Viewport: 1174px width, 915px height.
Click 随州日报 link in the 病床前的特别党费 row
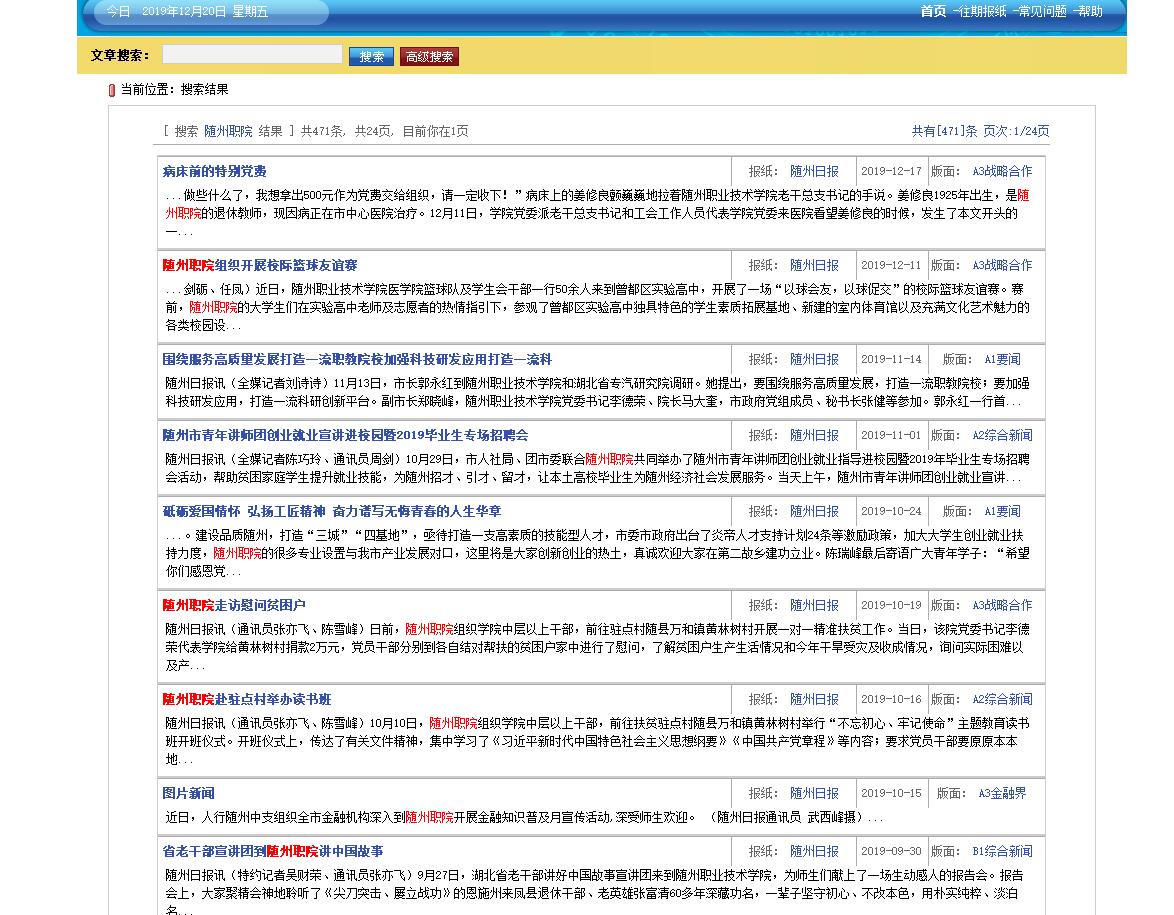pyautogui.click(x=814, y=172)
